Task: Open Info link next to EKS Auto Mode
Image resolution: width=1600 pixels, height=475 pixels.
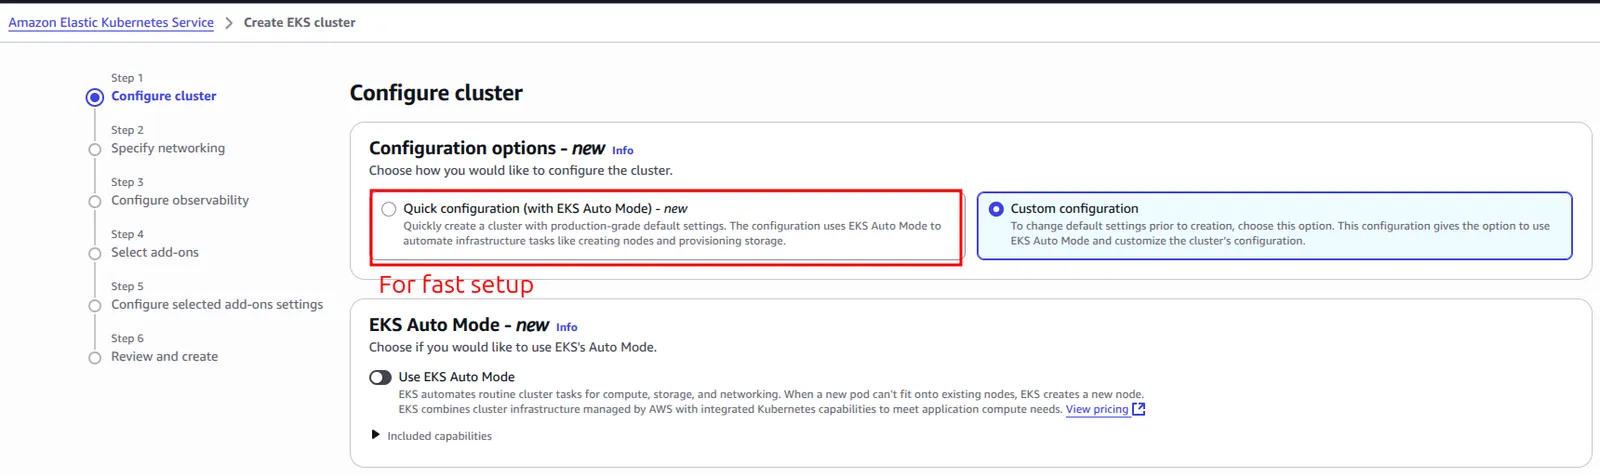Action: [567, 327]
